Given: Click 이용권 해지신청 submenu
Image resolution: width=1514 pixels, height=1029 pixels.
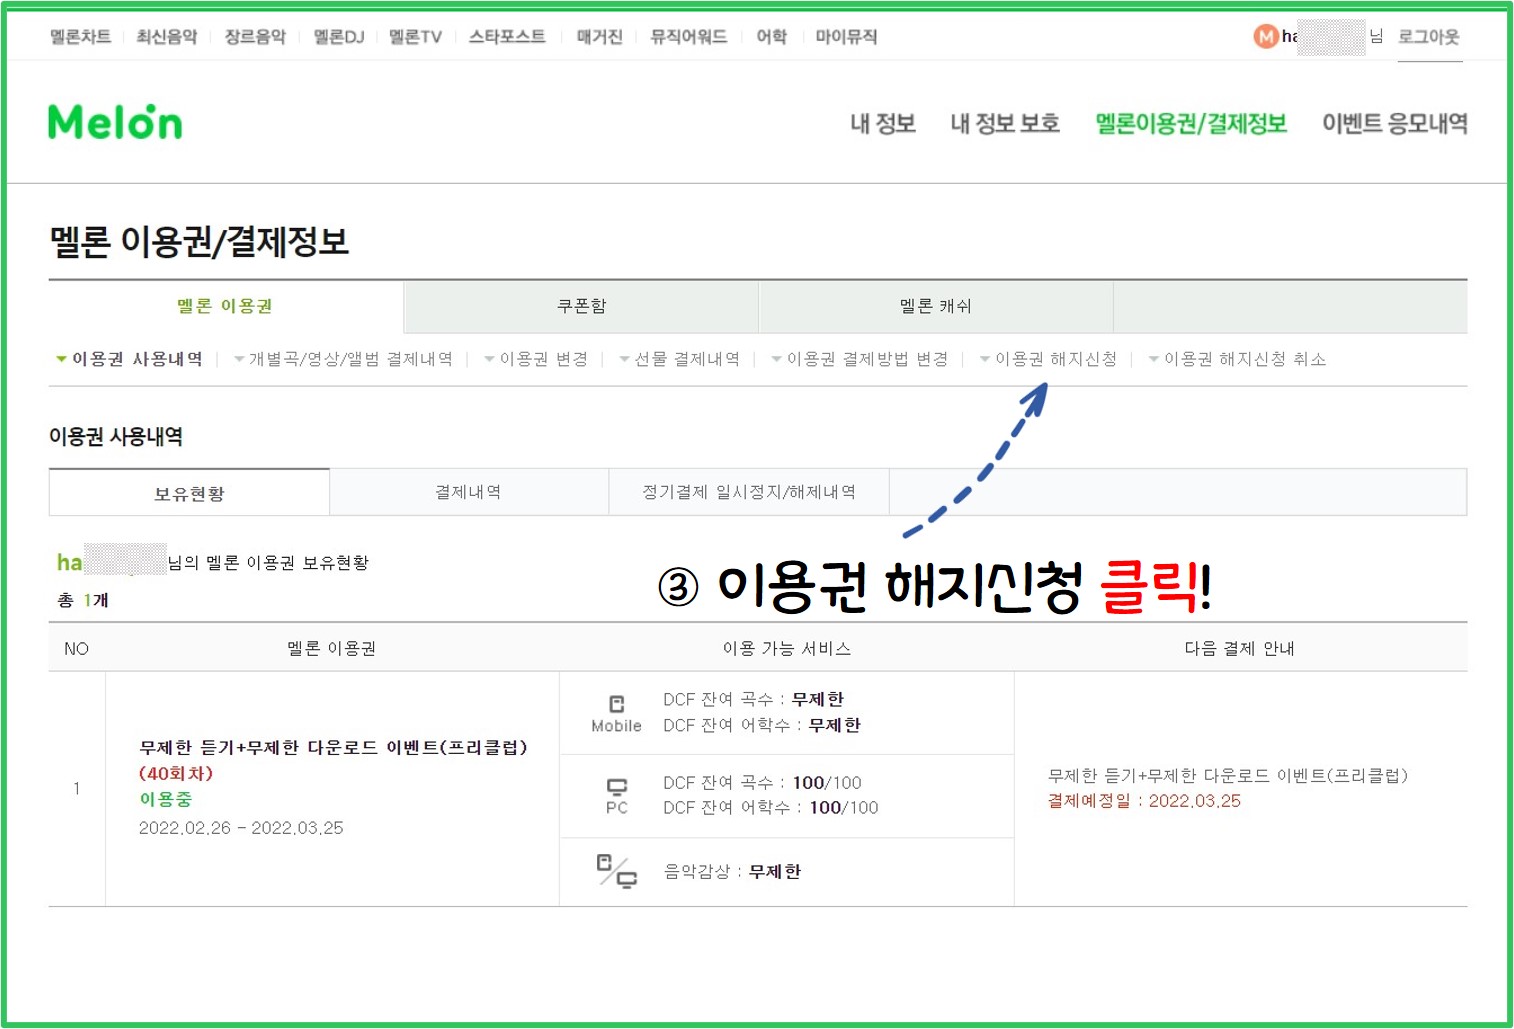Looking at the screenshot, I should click(1056, 359).
